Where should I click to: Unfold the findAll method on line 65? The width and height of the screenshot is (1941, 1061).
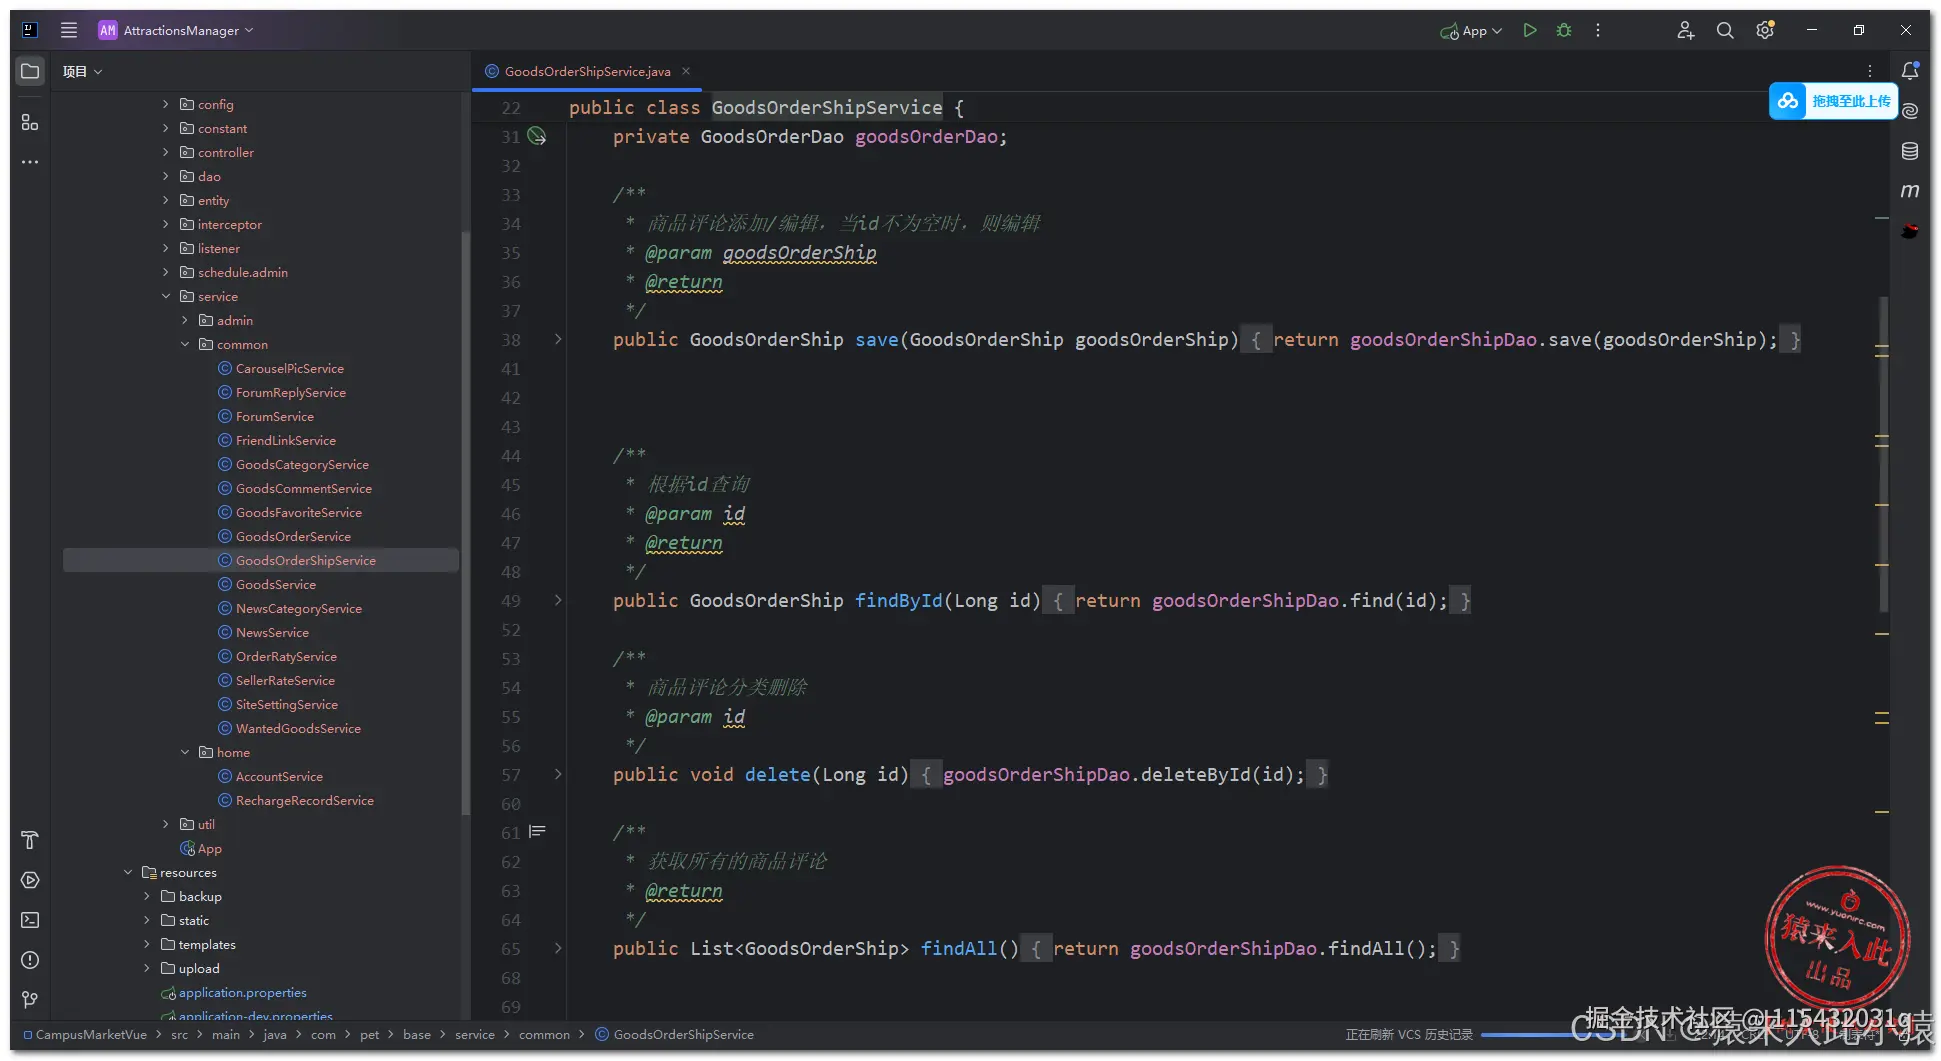coord(558,949)
